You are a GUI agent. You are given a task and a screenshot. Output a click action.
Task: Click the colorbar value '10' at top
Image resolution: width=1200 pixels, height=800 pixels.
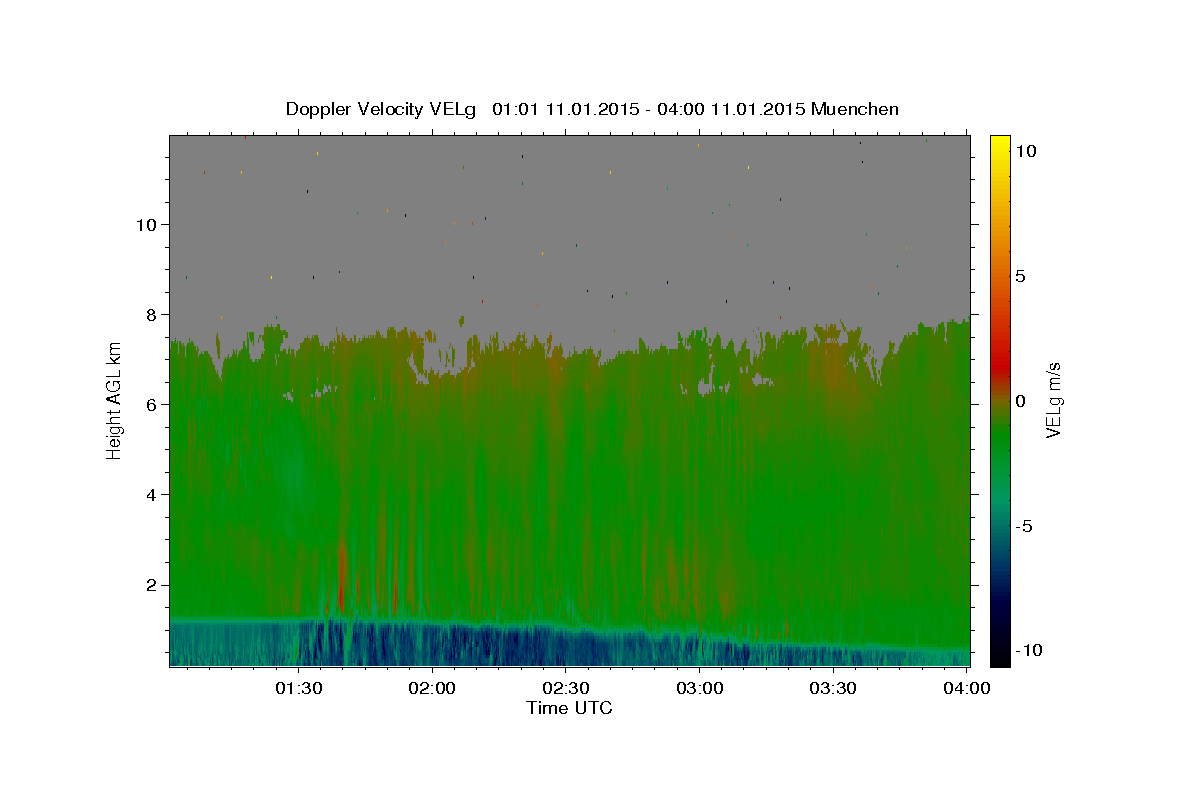tap(1026, 151)
